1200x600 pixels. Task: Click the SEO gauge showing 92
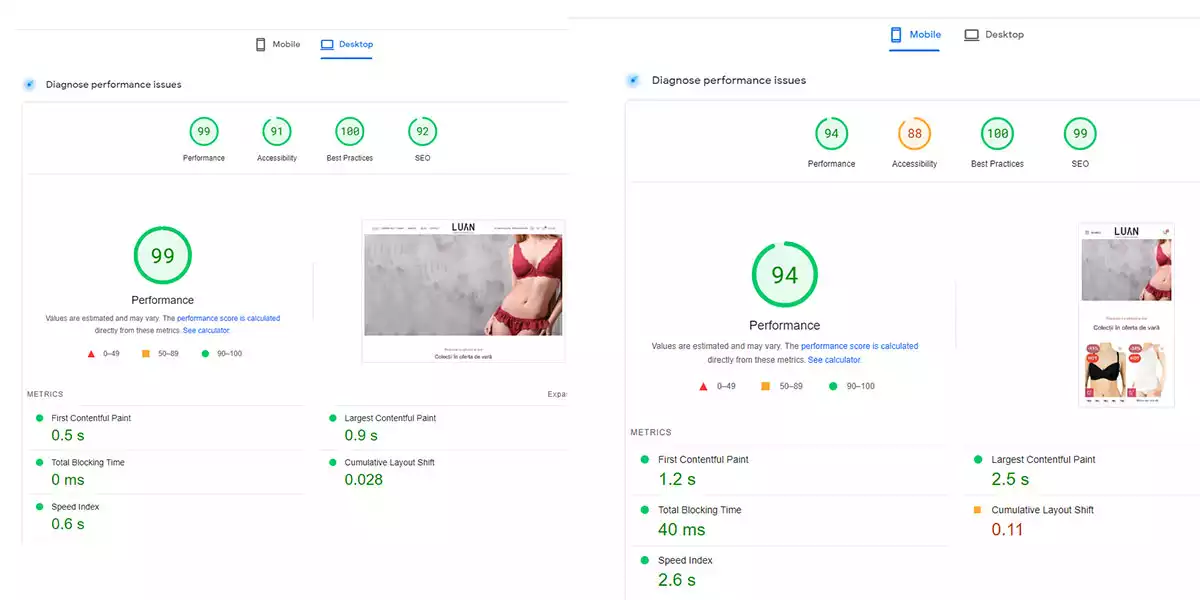click(x=422, y=131)
